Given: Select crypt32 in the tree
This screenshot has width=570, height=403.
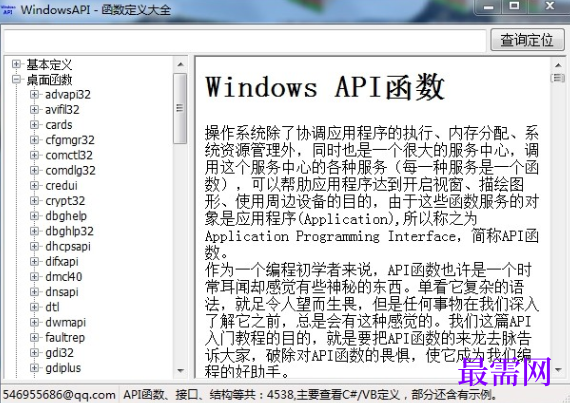Looking at the screenshot, I should [65, 201].
